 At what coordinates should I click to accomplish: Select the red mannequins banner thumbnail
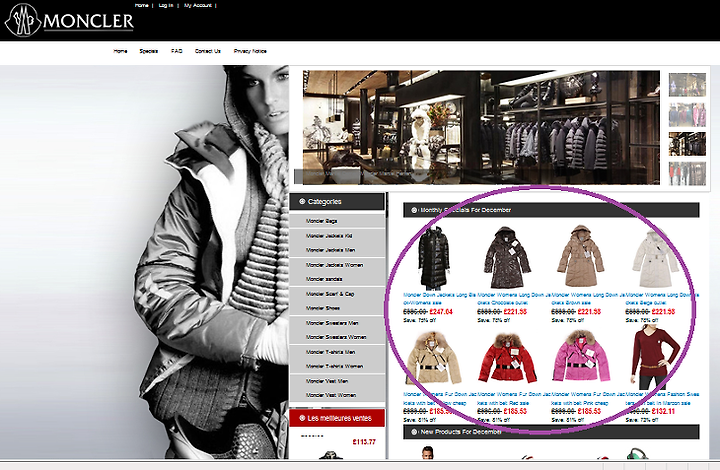point(687,173)
